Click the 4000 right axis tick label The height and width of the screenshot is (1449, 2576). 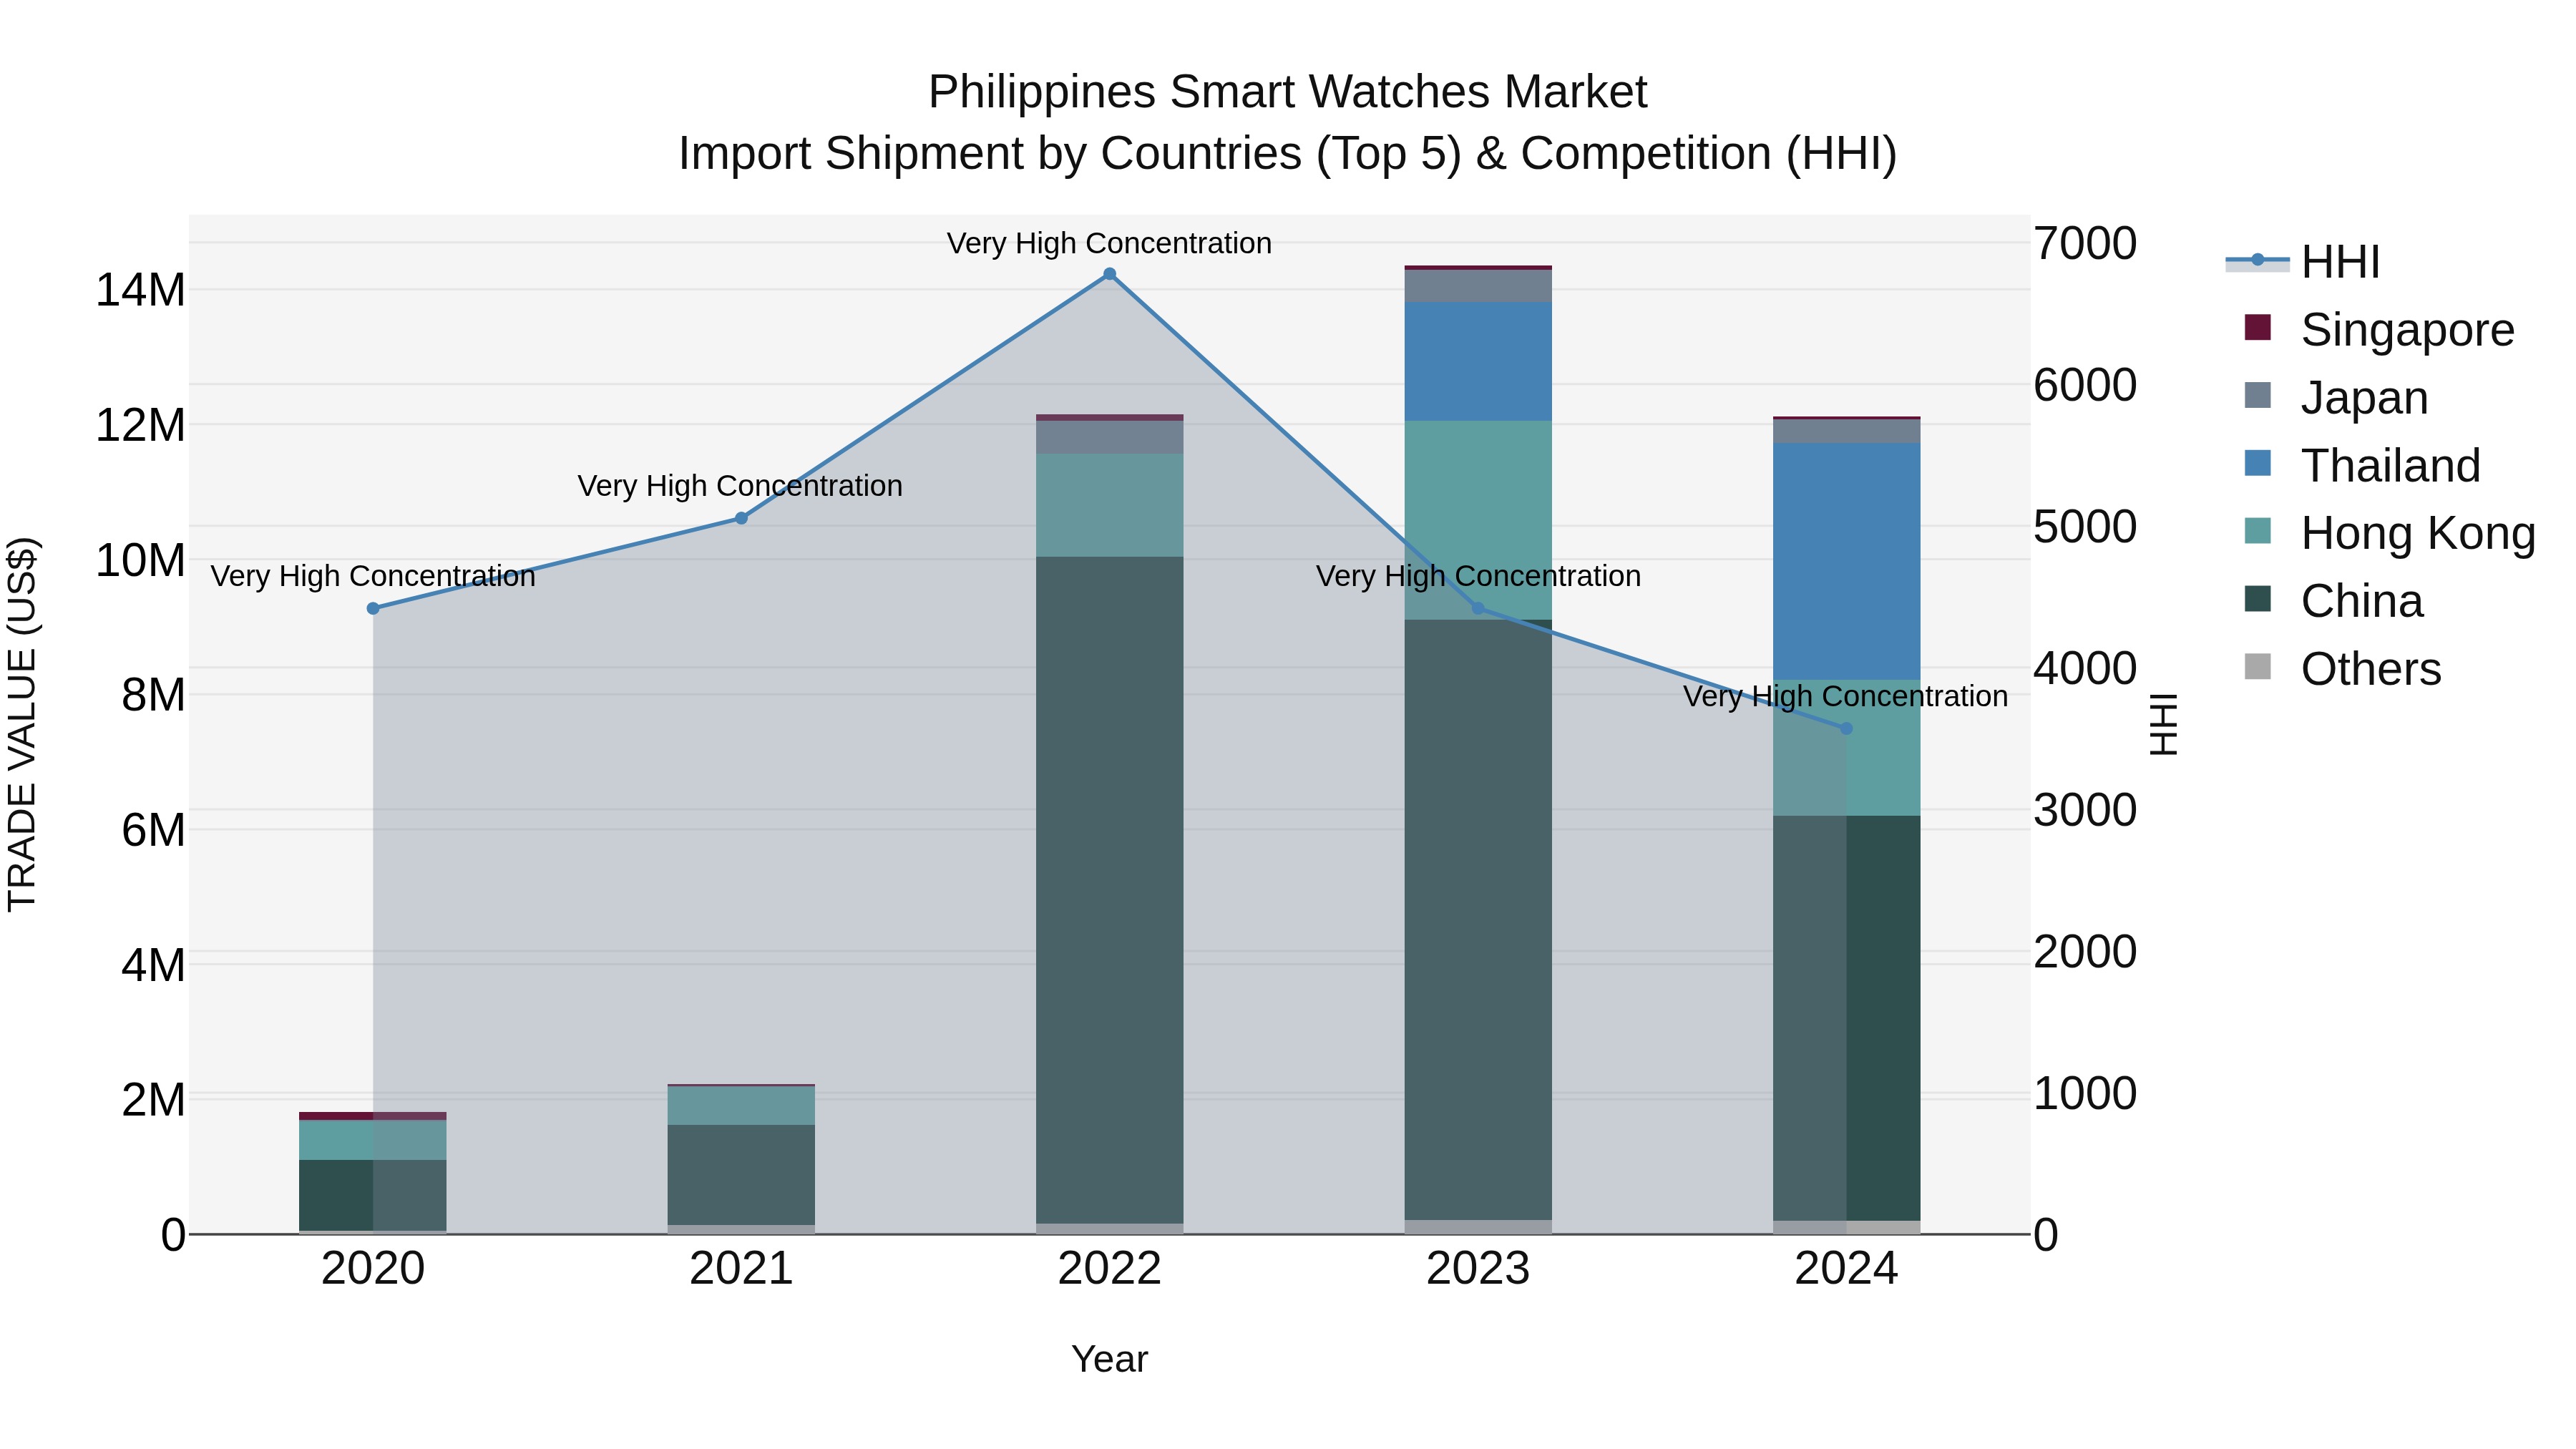click(2085, 668)
